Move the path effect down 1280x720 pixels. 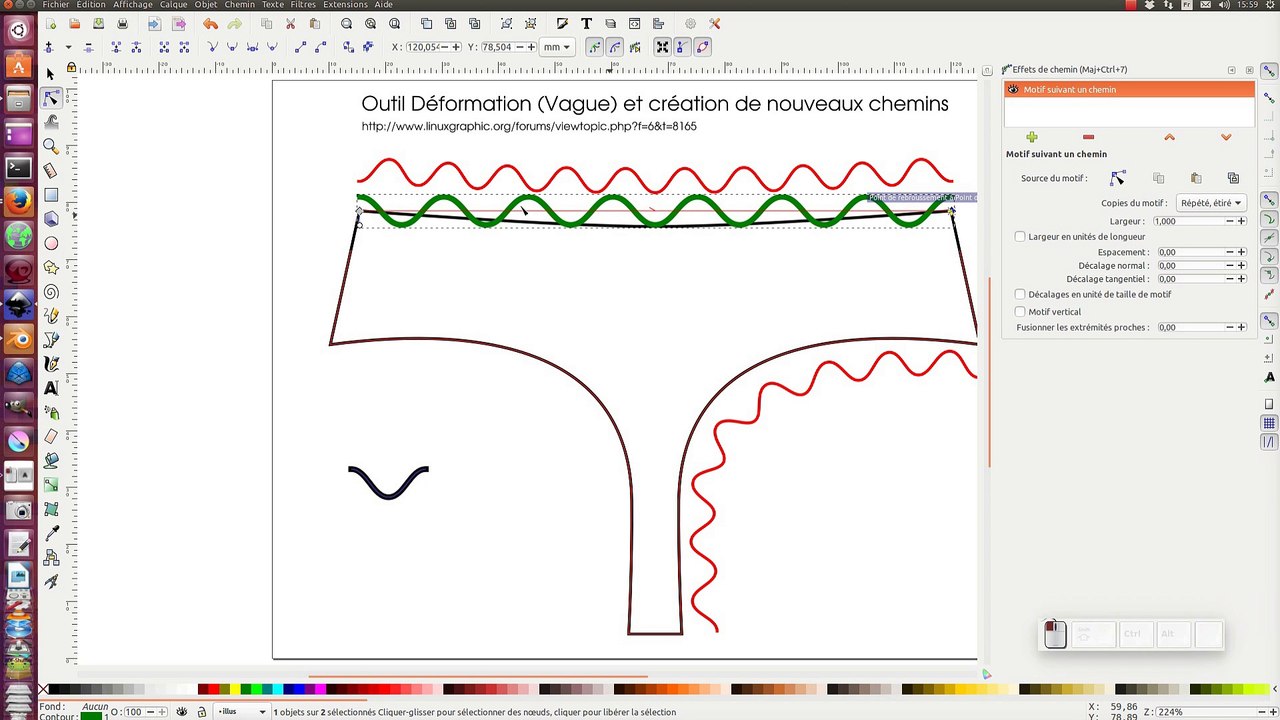coord(1226,137)
